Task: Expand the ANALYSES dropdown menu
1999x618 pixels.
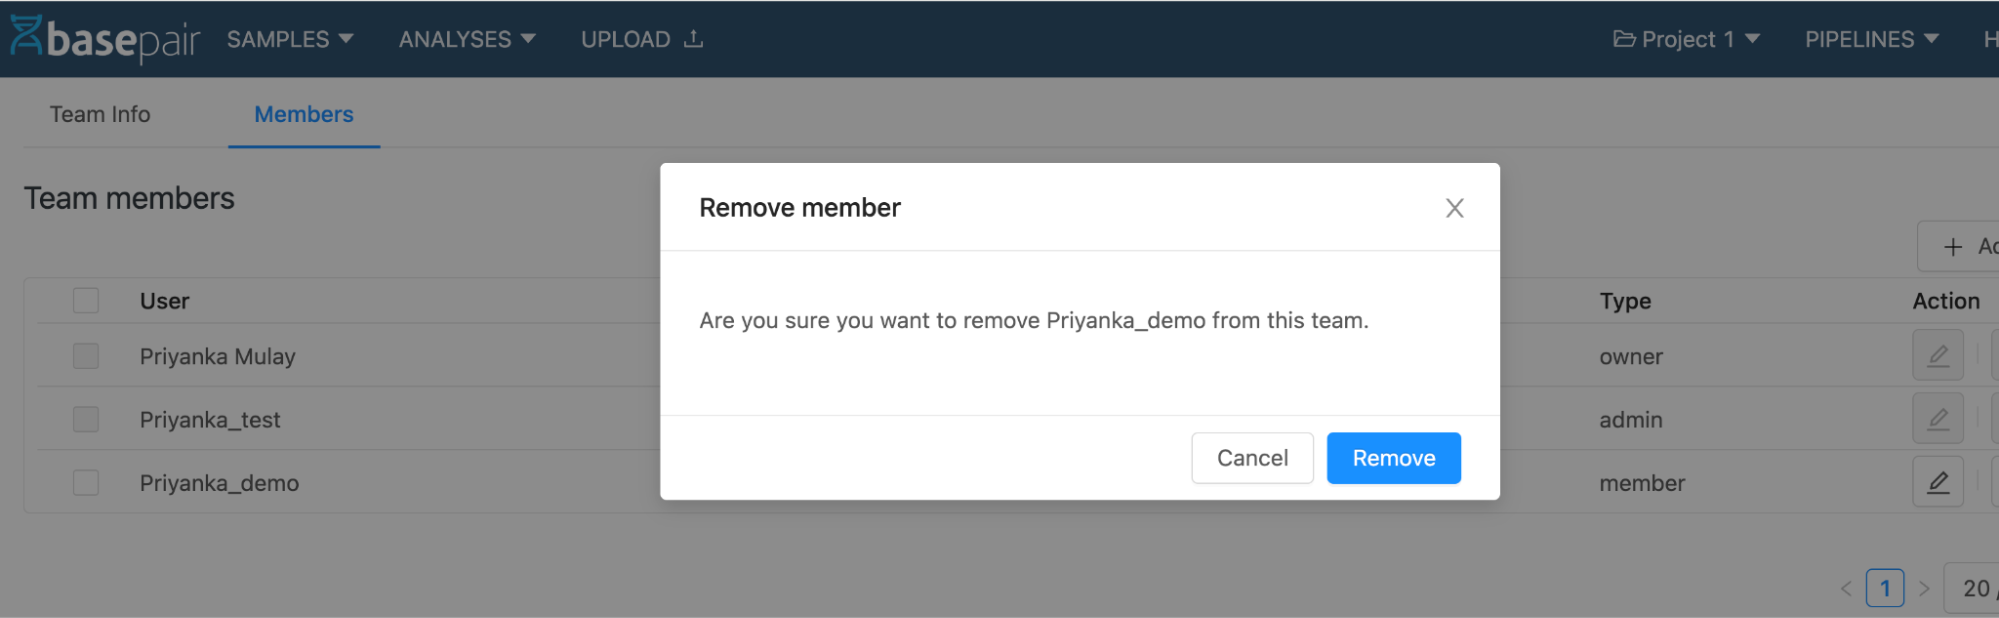Action: (467, 39)
